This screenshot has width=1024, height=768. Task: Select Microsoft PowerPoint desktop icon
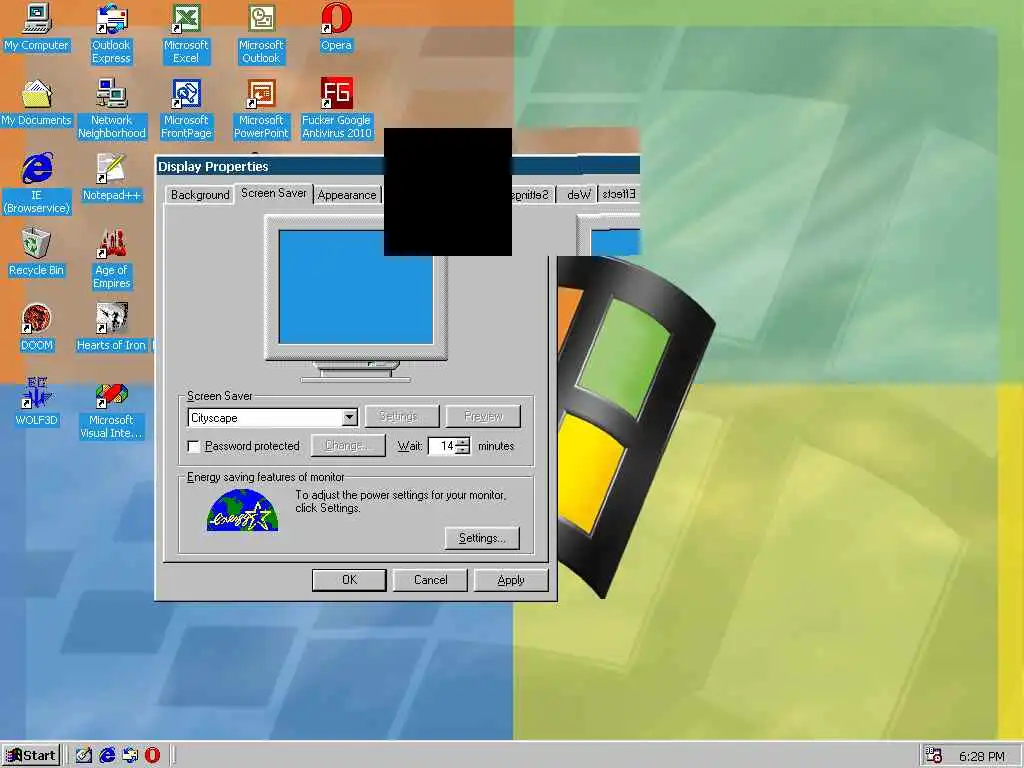tap(261, 108)
